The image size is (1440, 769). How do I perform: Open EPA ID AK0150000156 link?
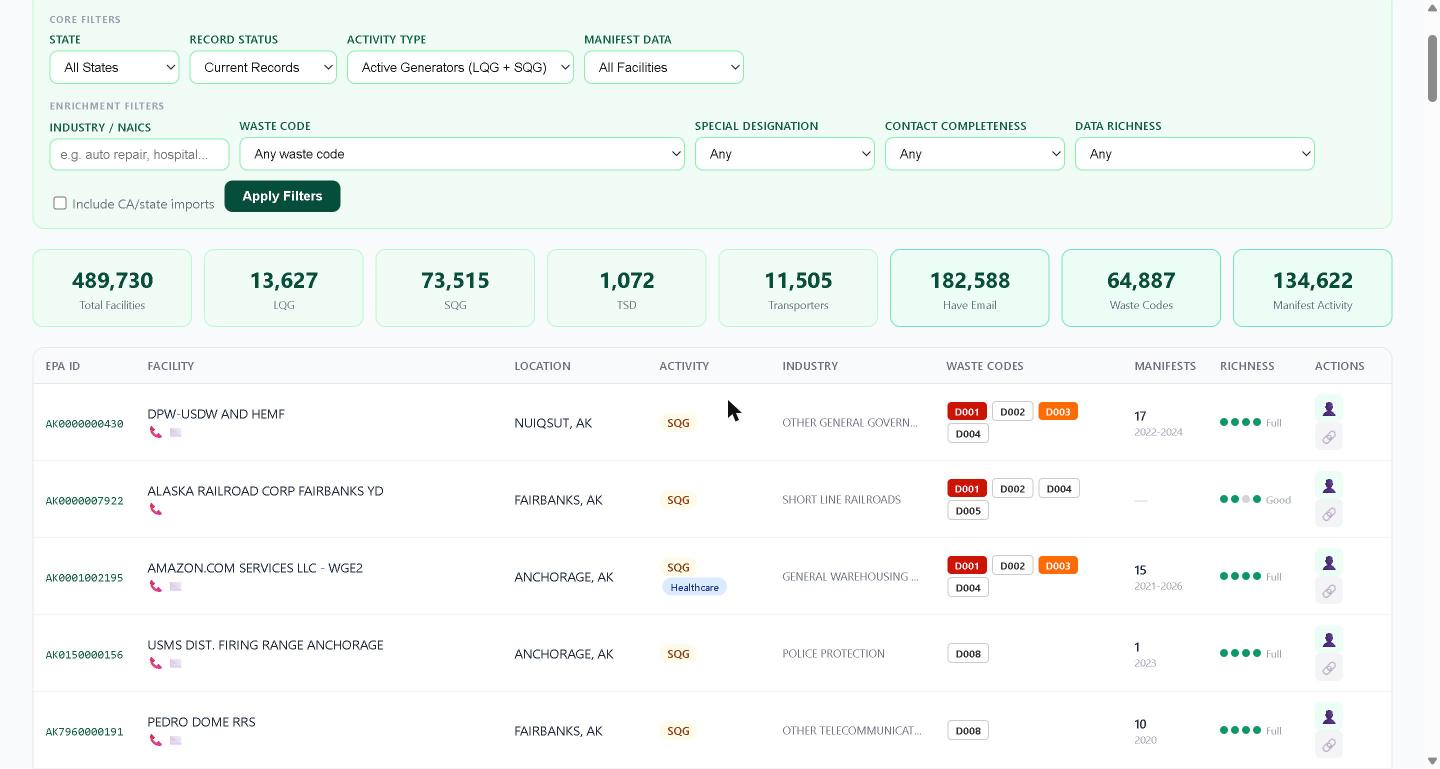coord(84,655)
